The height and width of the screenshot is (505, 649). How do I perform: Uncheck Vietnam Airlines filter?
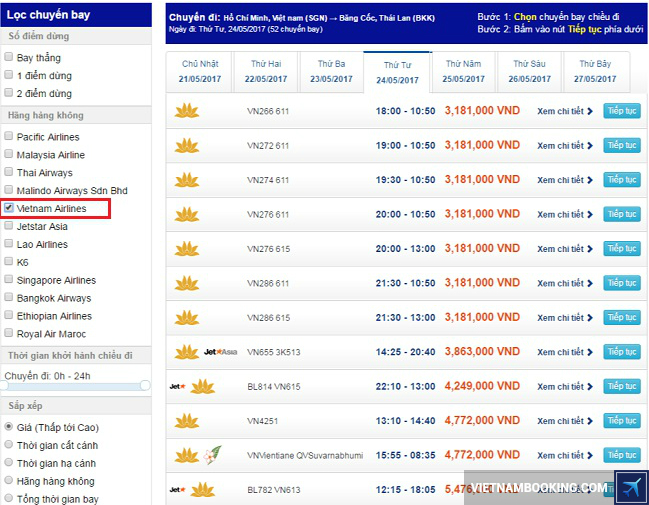(8, 207)
